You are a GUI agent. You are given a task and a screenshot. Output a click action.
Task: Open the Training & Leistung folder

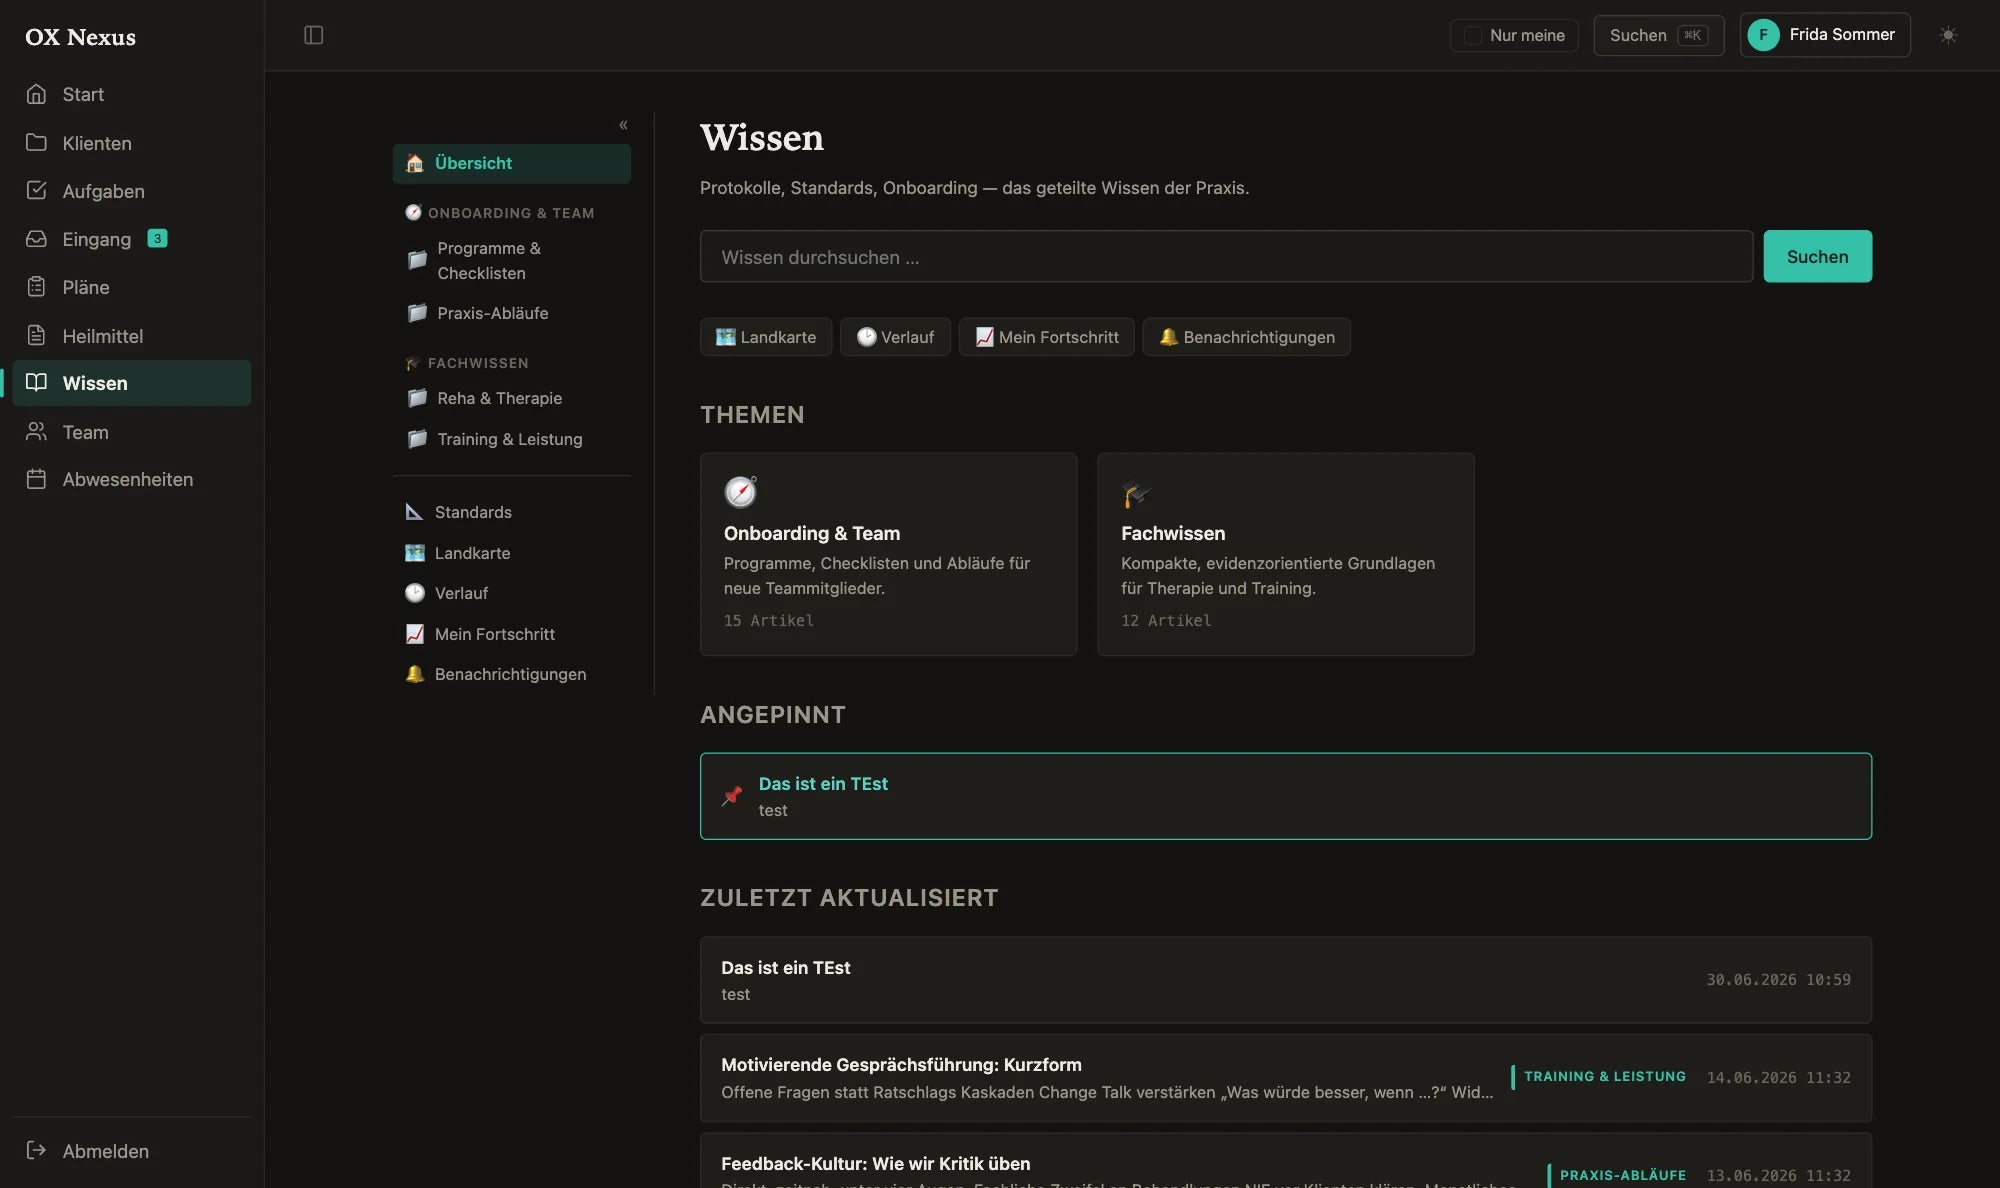point(512,439)
